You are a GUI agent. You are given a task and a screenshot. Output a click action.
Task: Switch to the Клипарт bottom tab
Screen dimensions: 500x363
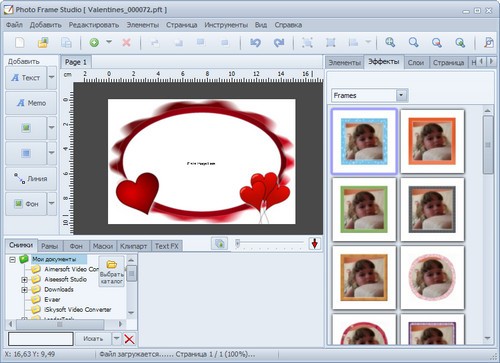tap(133, 246)
